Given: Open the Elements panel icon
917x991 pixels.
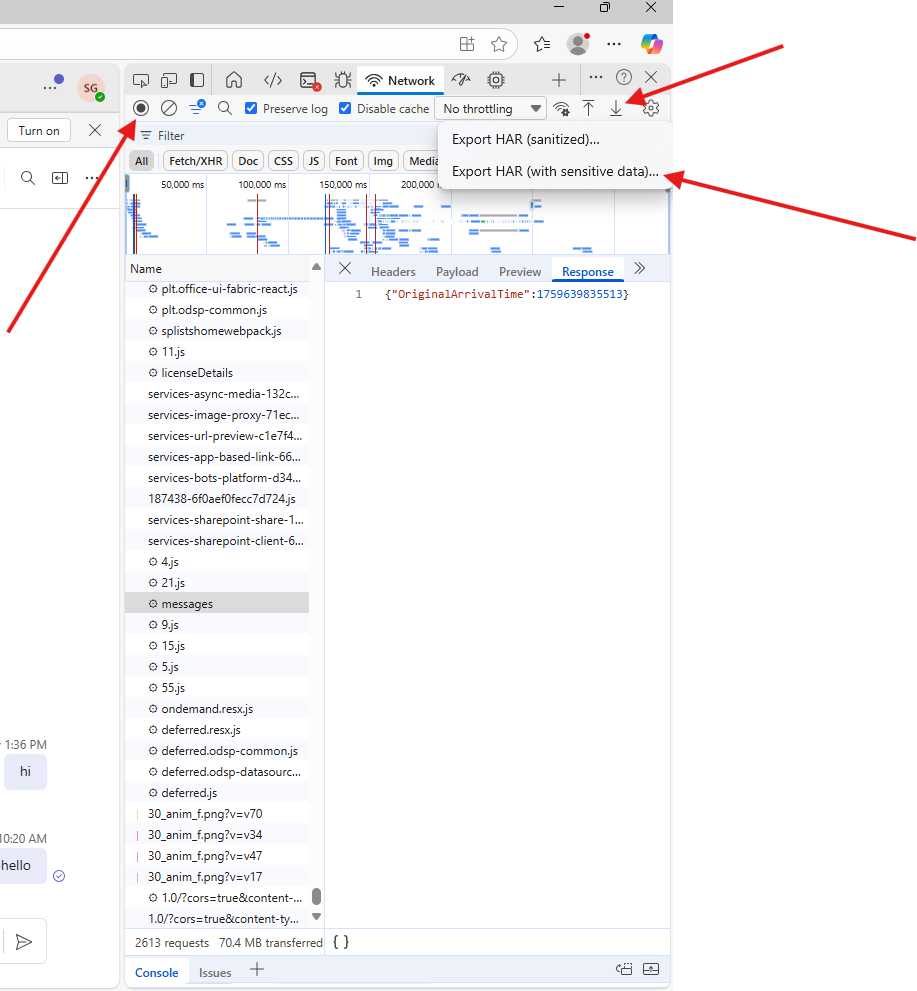Looking at the screenshot, I should point(272,80).
